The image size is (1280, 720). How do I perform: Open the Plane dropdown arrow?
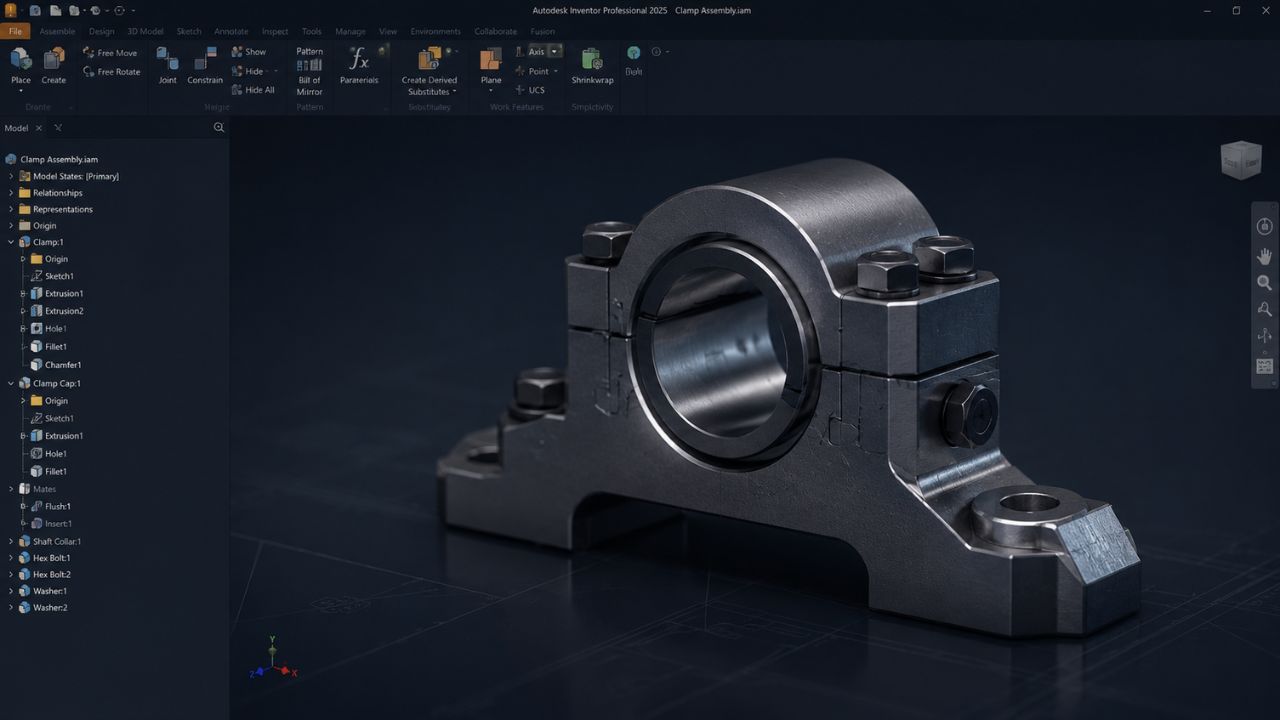[491, 91]
